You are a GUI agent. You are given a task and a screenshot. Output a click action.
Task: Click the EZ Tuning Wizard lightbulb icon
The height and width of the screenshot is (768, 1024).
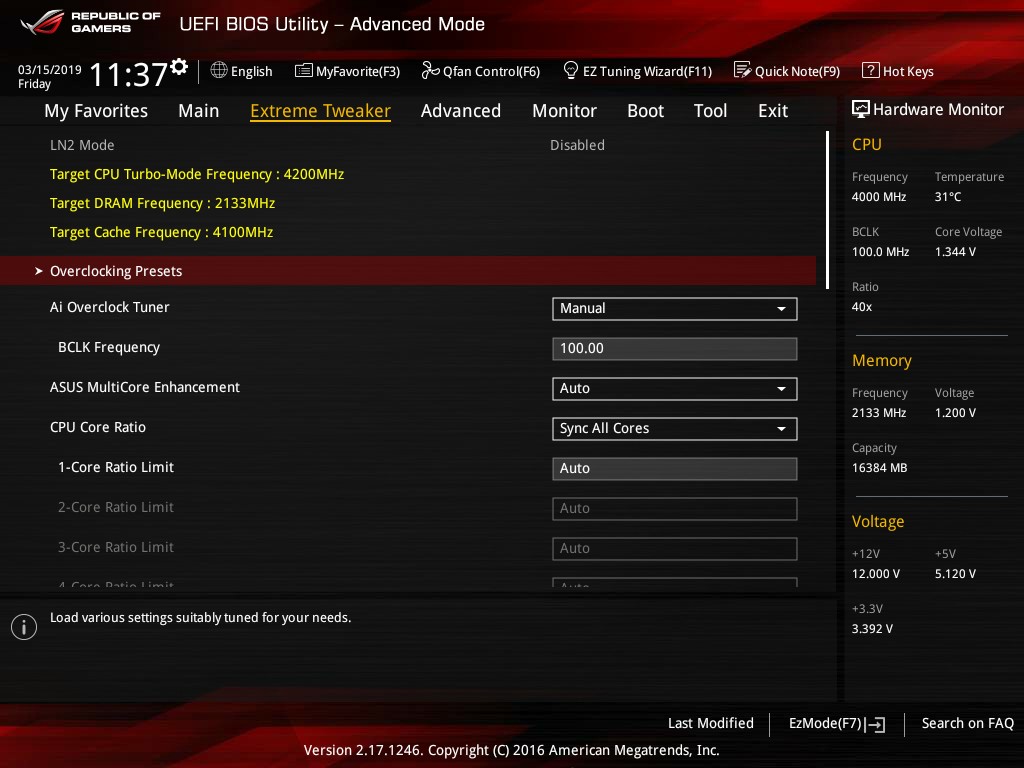pyautogui.click(x=570, y=70)
